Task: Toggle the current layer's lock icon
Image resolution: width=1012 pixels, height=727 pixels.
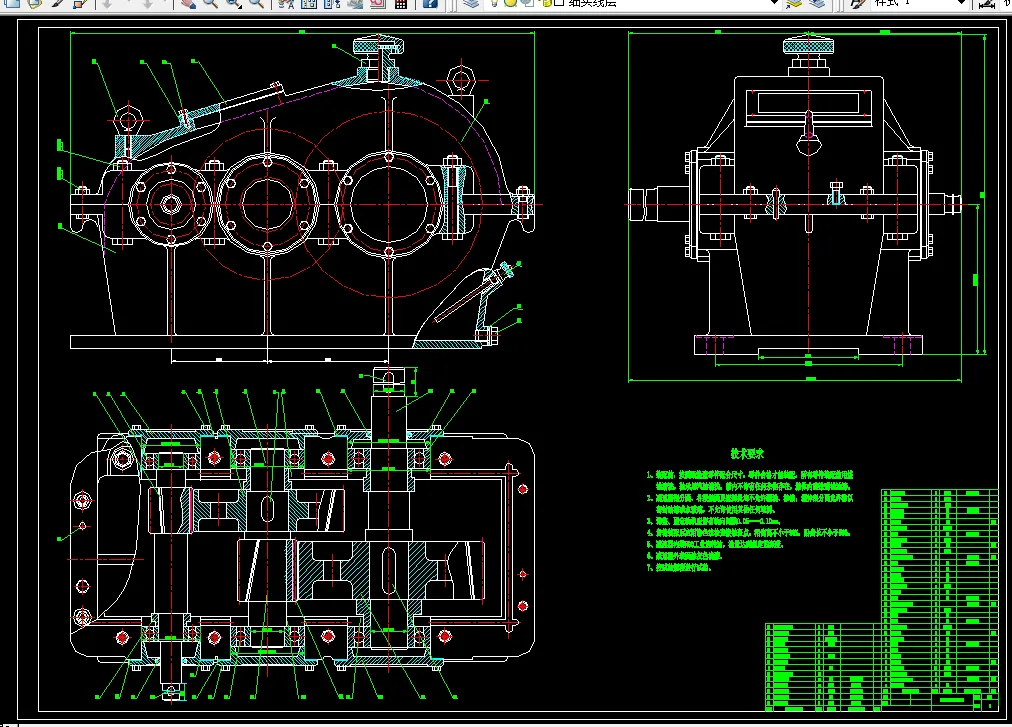Action: [x=545, y=3]
